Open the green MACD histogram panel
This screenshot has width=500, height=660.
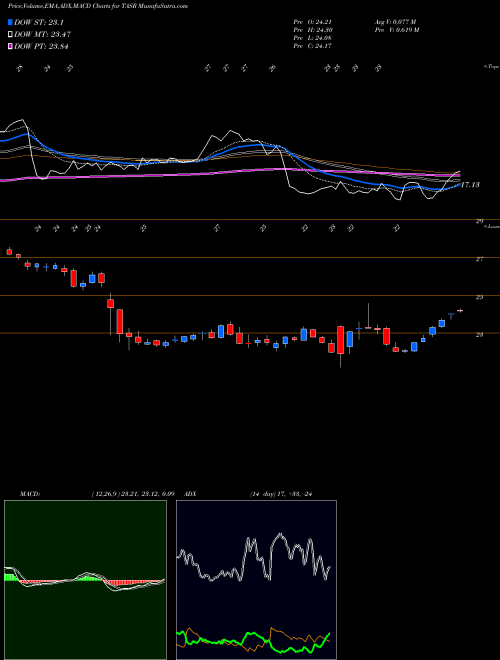pyautogui.click(x=85, y=580)
